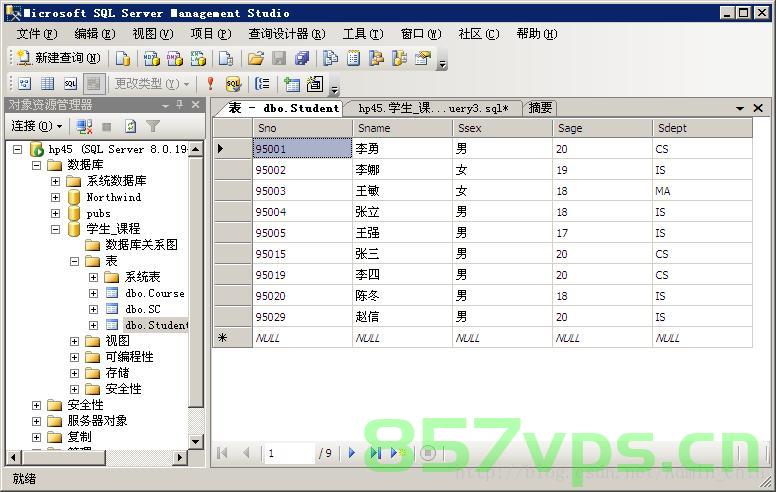Toggle the SQL pane icon

click(71, 84)
